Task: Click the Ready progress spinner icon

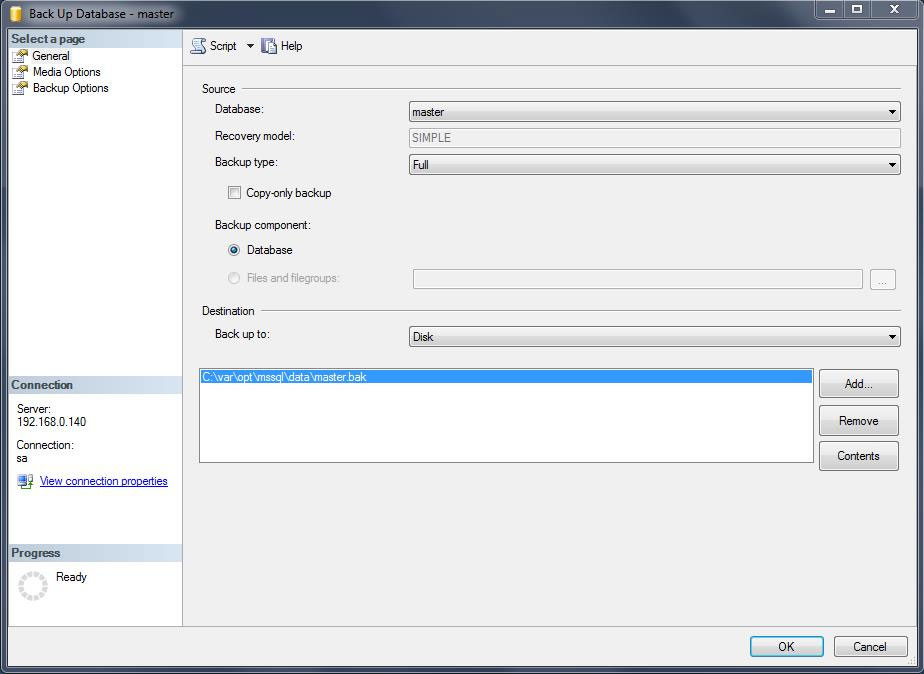Action: 33,585
